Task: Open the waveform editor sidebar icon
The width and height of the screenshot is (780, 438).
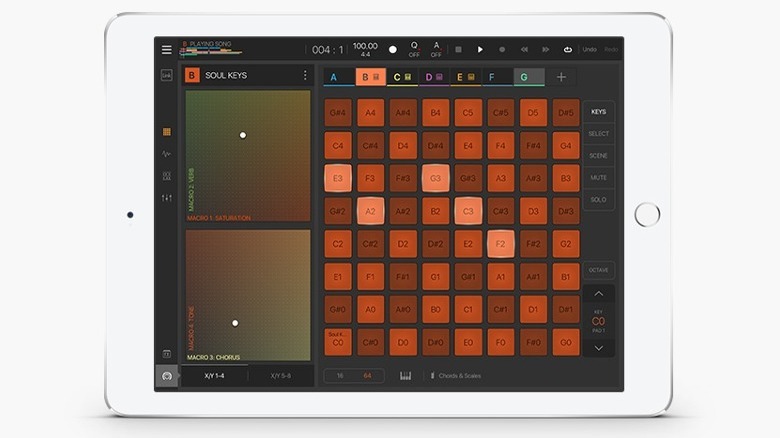Action: [167, 154]
